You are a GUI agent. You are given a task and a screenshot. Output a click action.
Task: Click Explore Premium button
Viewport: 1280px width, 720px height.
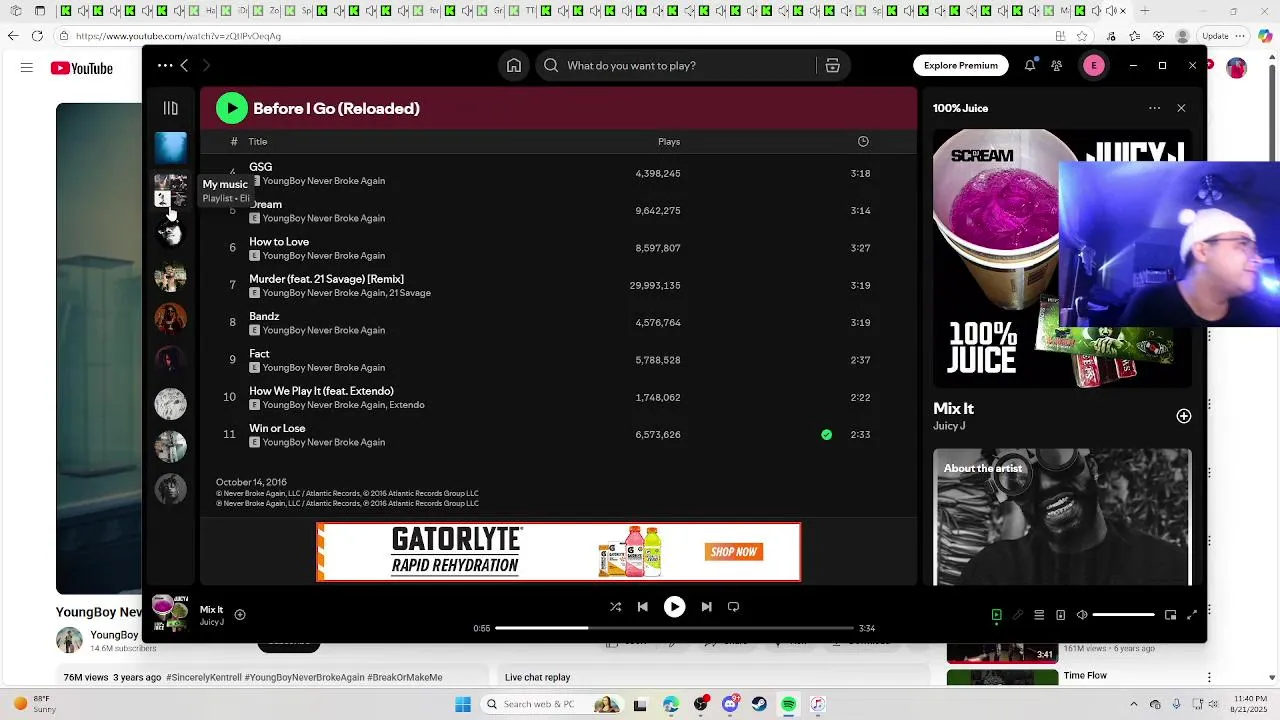961,65
